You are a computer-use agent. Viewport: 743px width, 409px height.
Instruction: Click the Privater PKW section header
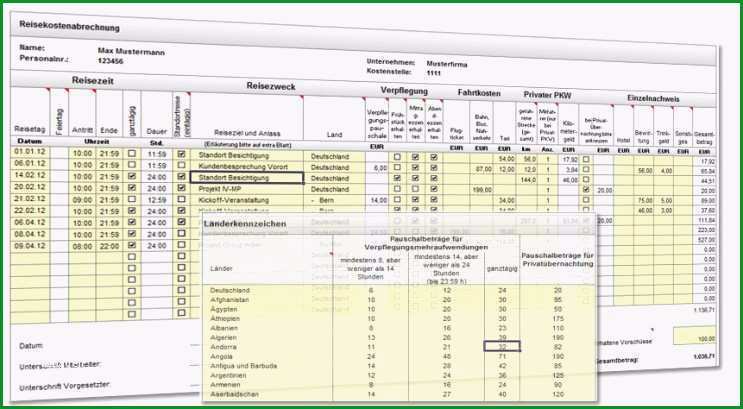coord(547,95)
